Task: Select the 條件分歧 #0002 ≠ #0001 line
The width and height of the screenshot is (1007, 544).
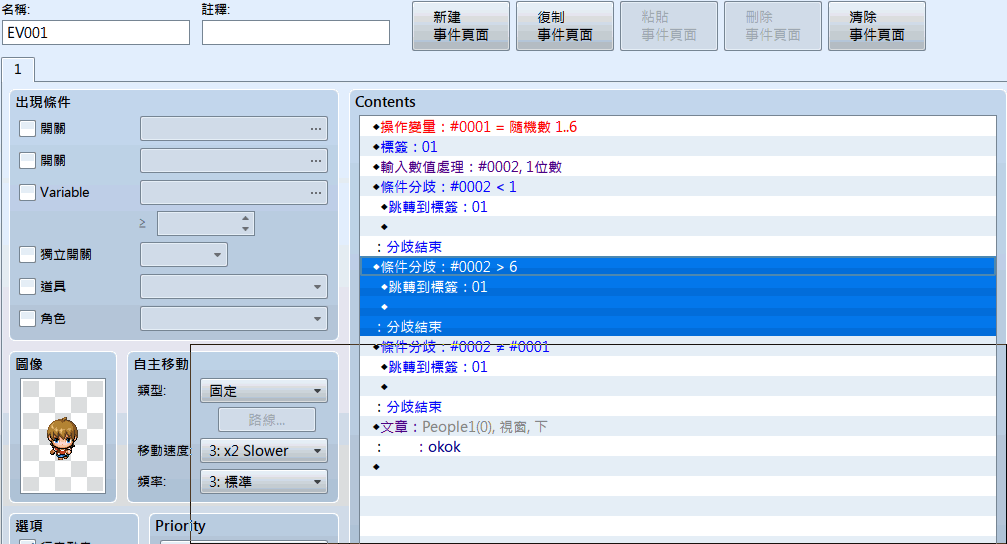Action: coord(678,347)
